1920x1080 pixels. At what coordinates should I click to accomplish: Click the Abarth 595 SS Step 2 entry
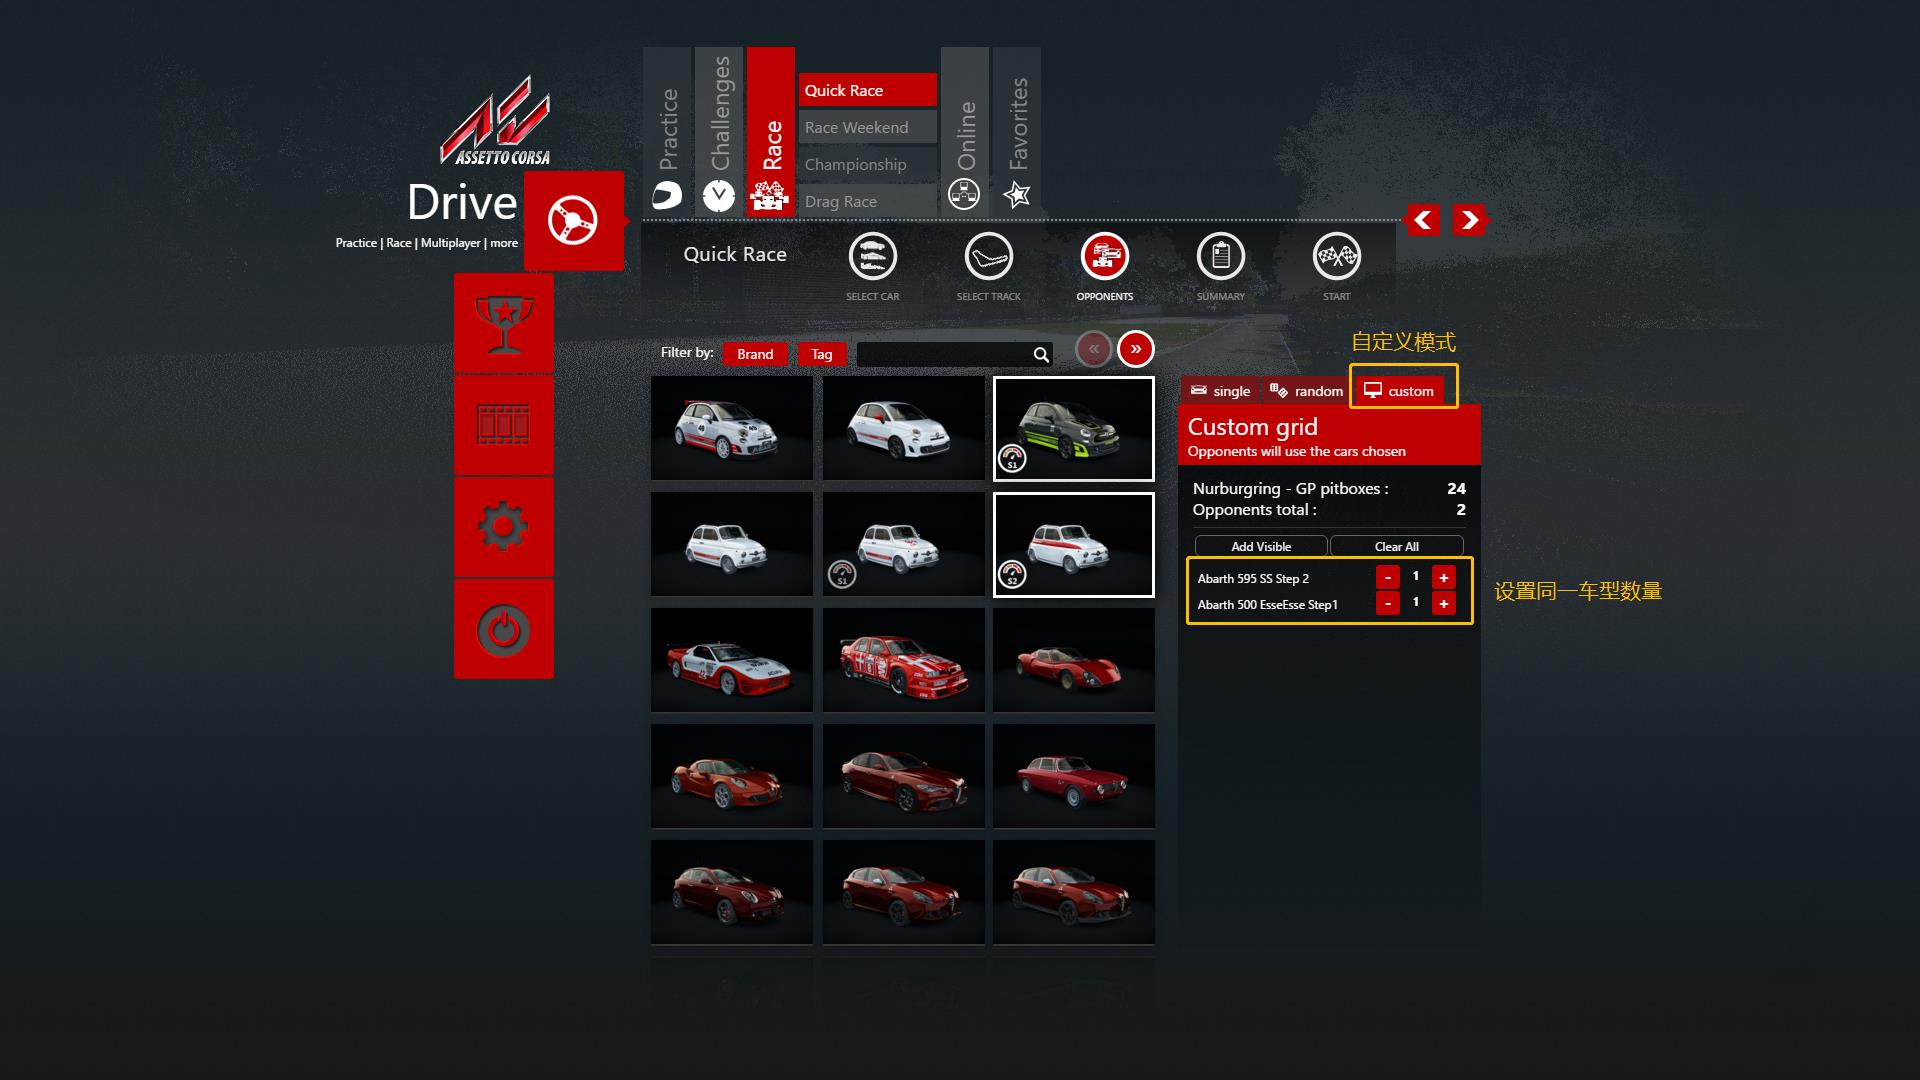1253,578
